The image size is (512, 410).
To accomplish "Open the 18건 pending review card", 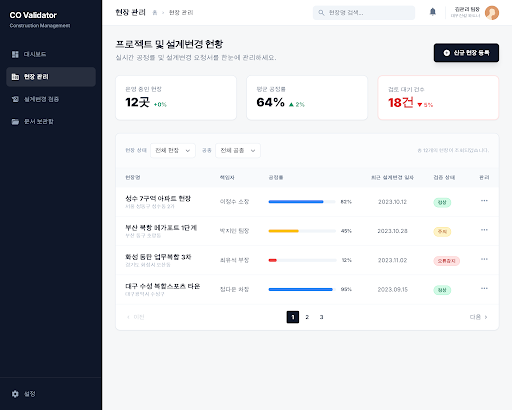I will click(x=438, y=98).
